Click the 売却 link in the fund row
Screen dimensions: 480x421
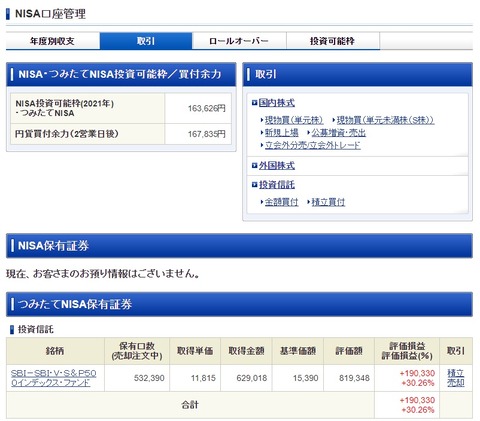coord(456,383)
